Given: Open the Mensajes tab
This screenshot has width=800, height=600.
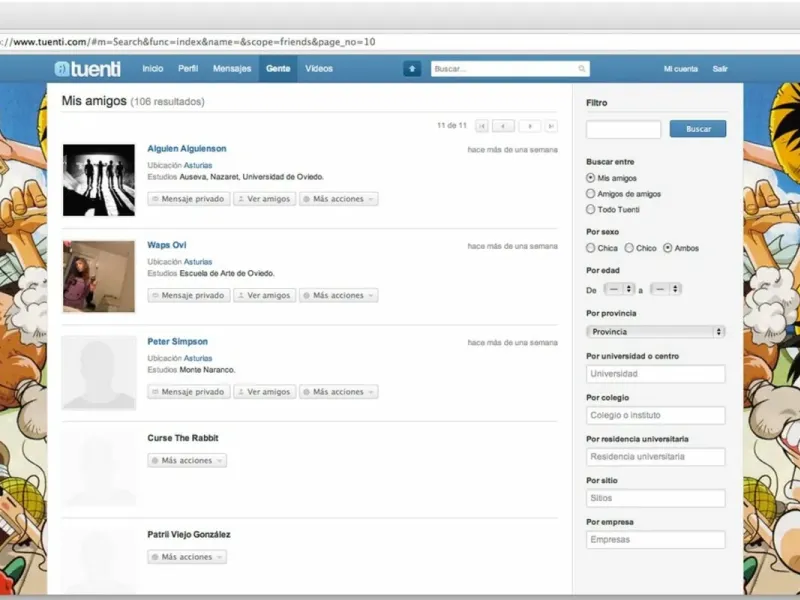Looking at the screenshot, I should (232, 69).
